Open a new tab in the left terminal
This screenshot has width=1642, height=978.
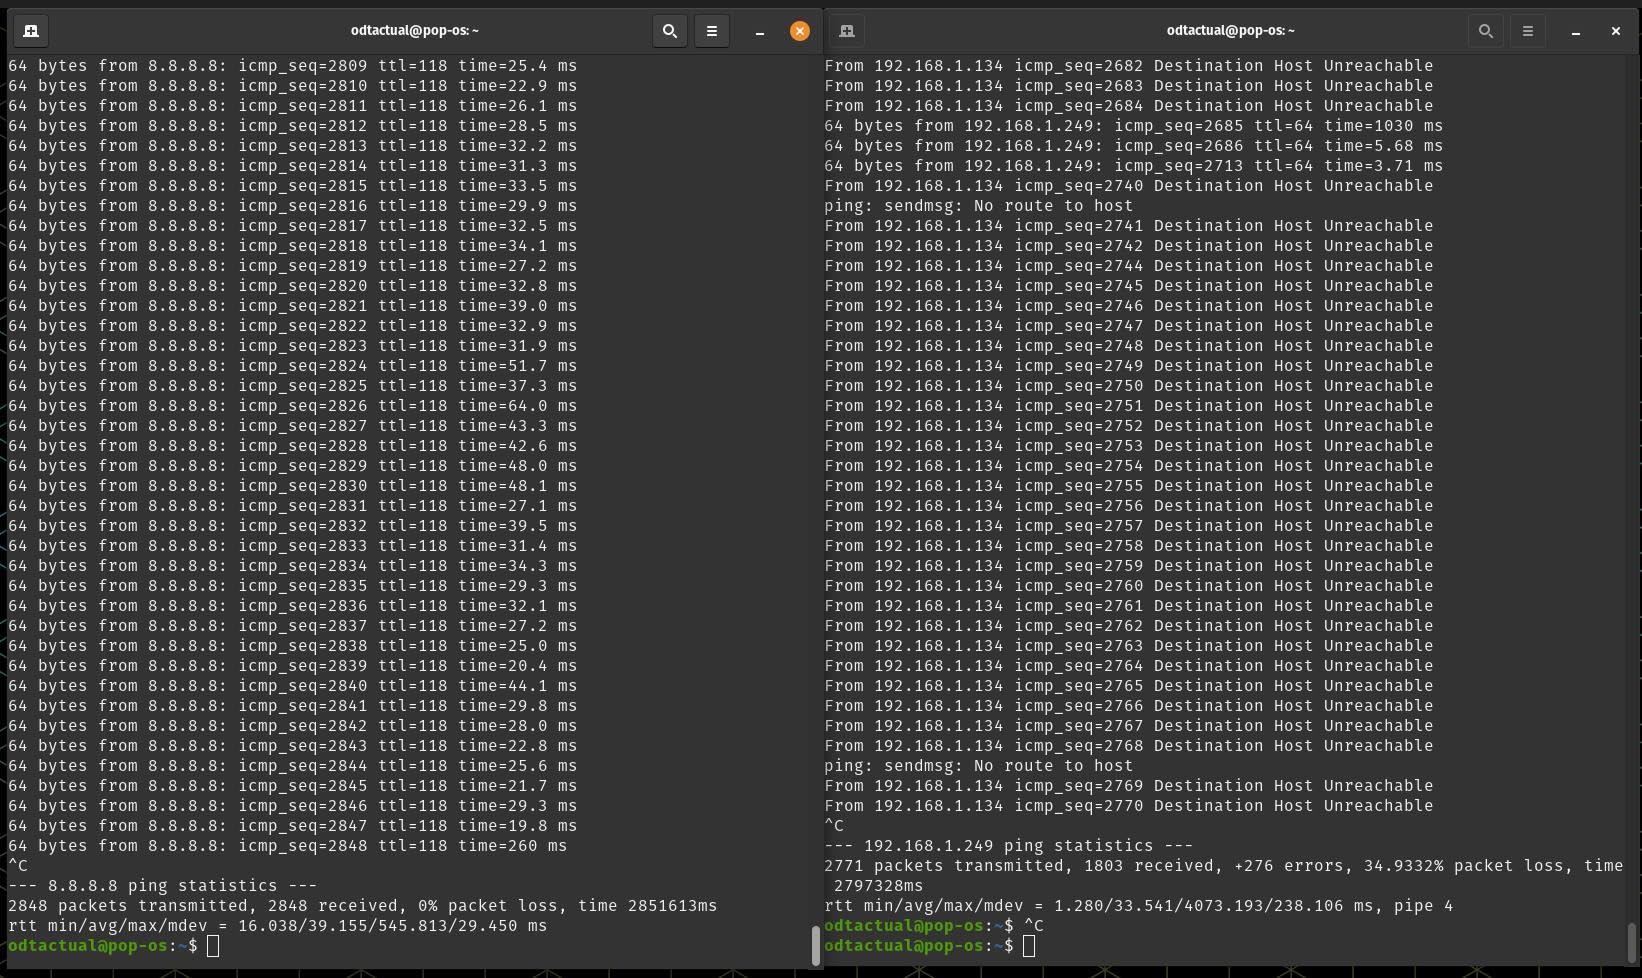31,31
